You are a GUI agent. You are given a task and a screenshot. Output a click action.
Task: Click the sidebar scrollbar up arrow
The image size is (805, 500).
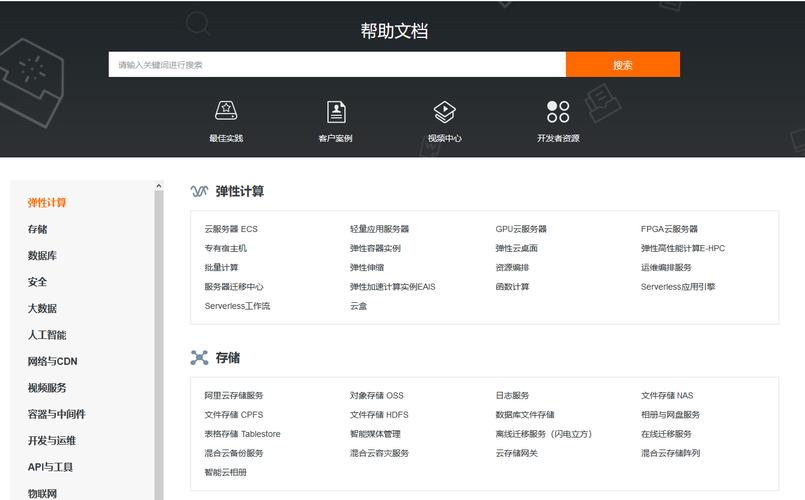point(159,186)
